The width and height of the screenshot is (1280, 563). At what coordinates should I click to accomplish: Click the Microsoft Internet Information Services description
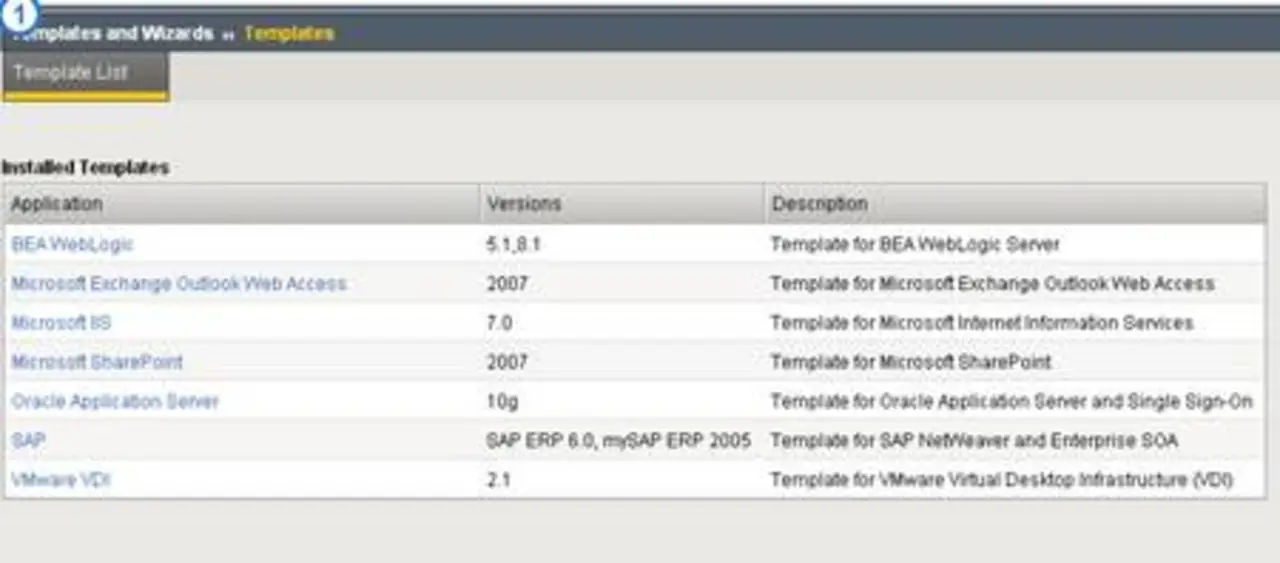(x=981, y=323)
